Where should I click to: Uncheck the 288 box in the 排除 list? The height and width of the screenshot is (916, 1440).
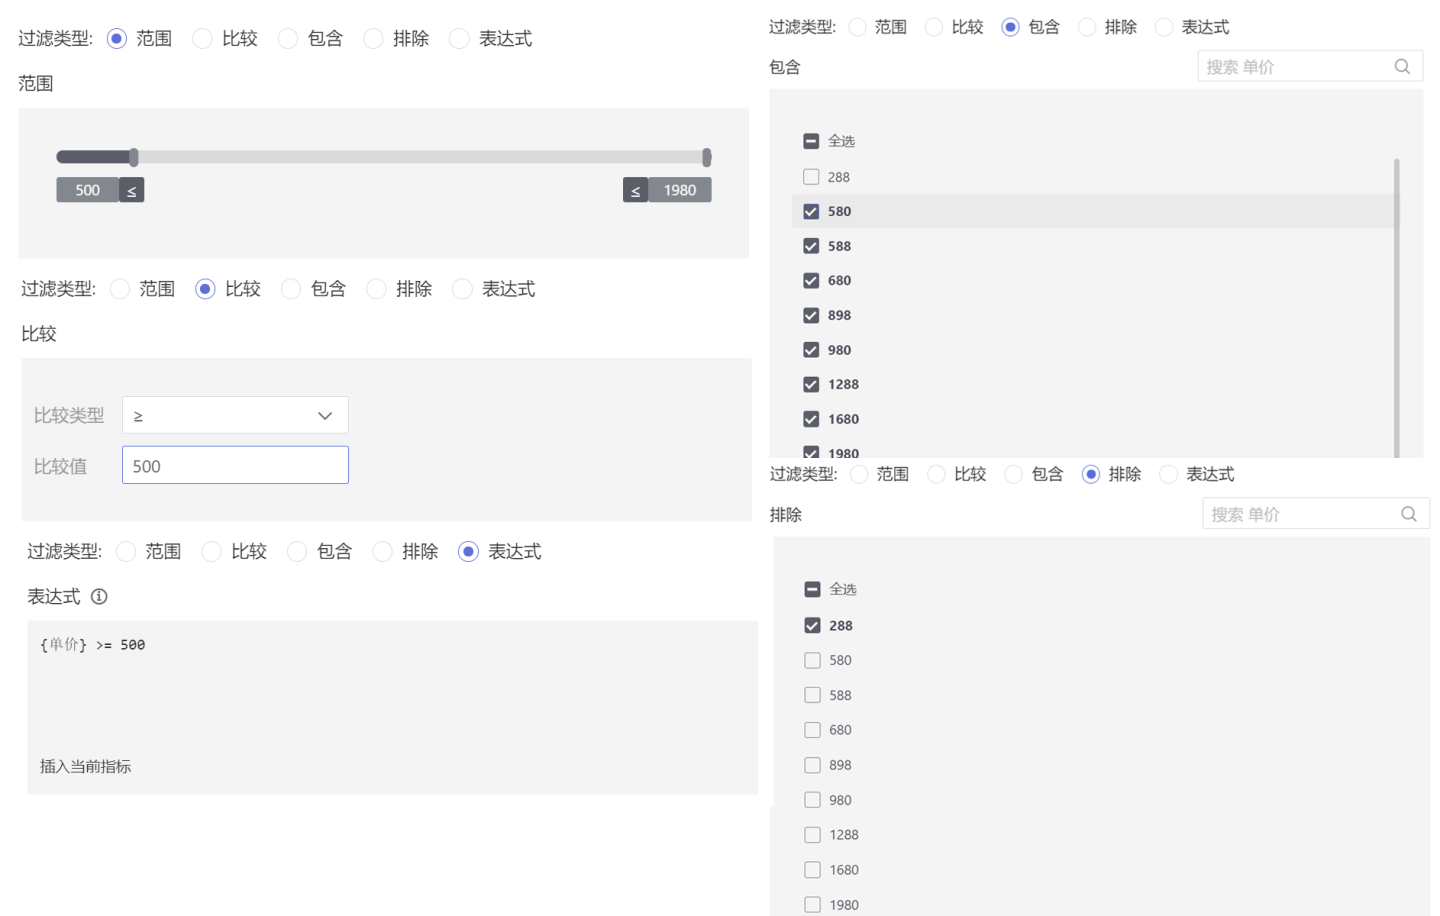812,625
